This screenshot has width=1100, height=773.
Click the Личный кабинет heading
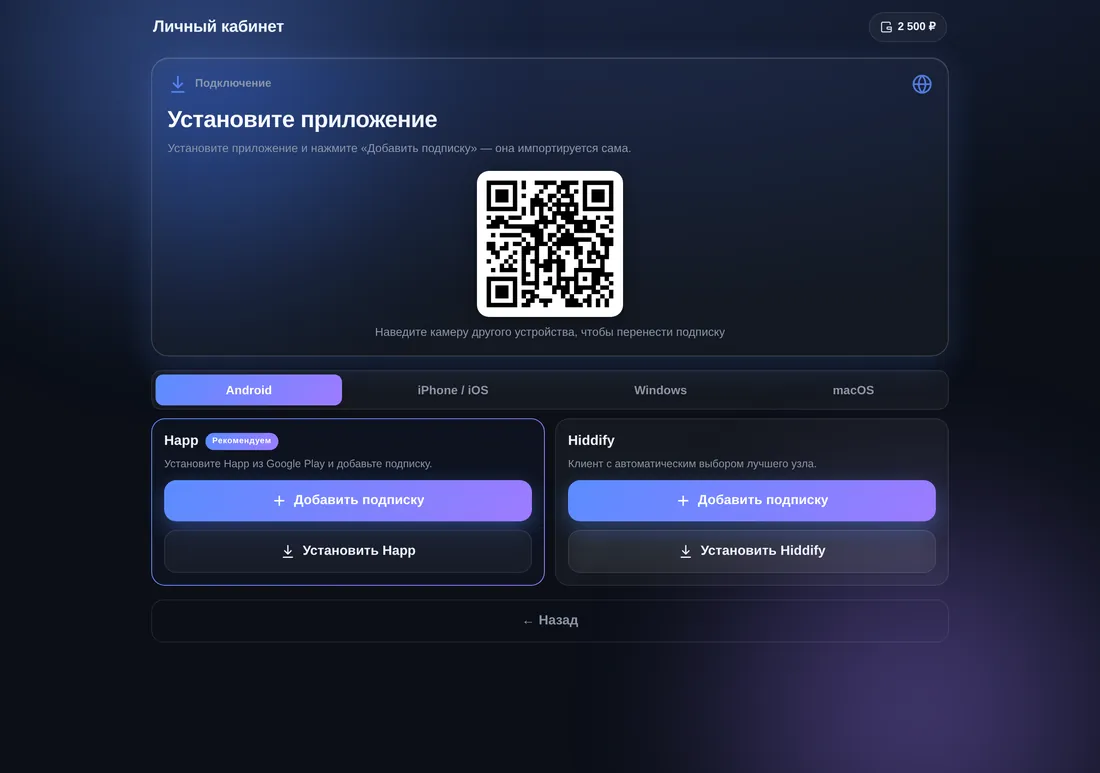(218, 27)
